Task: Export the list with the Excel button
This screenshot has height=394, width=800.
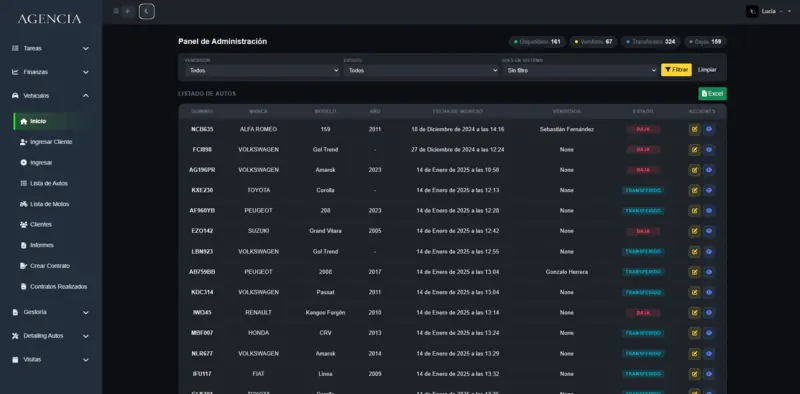Action: [x=712, y=94]
